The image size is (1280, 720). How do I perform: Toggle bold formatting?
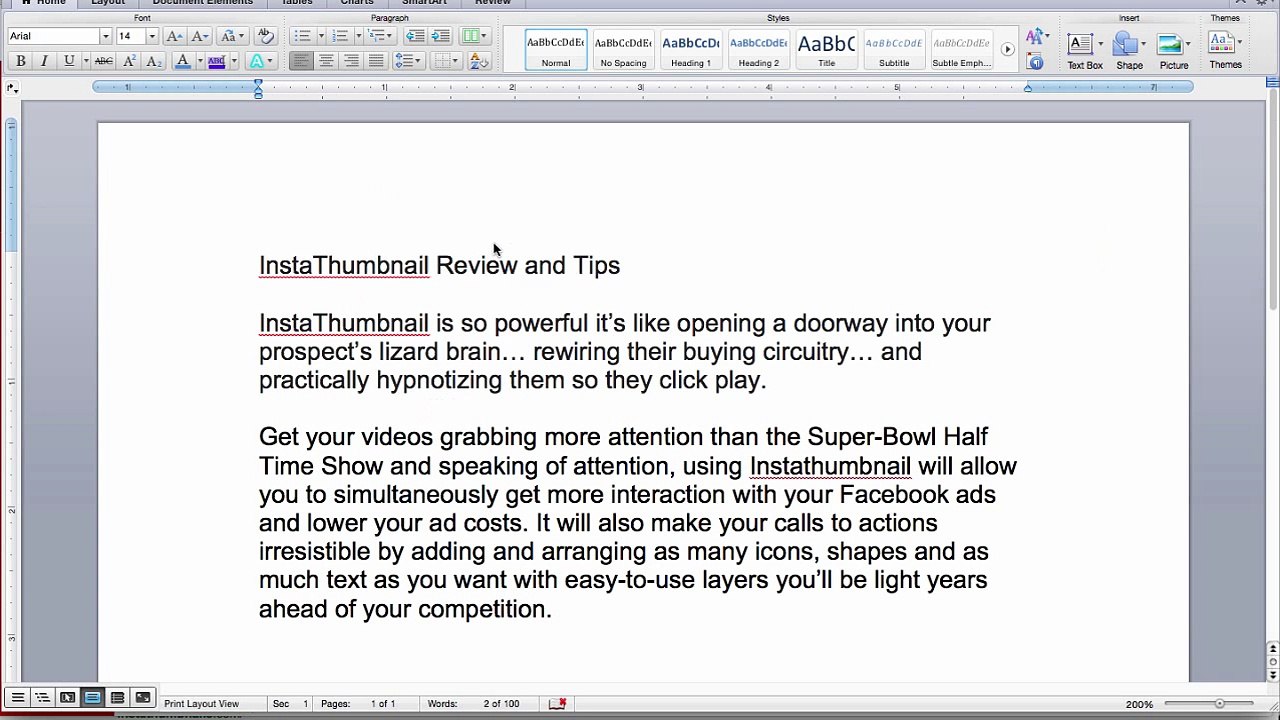point(20,62)
